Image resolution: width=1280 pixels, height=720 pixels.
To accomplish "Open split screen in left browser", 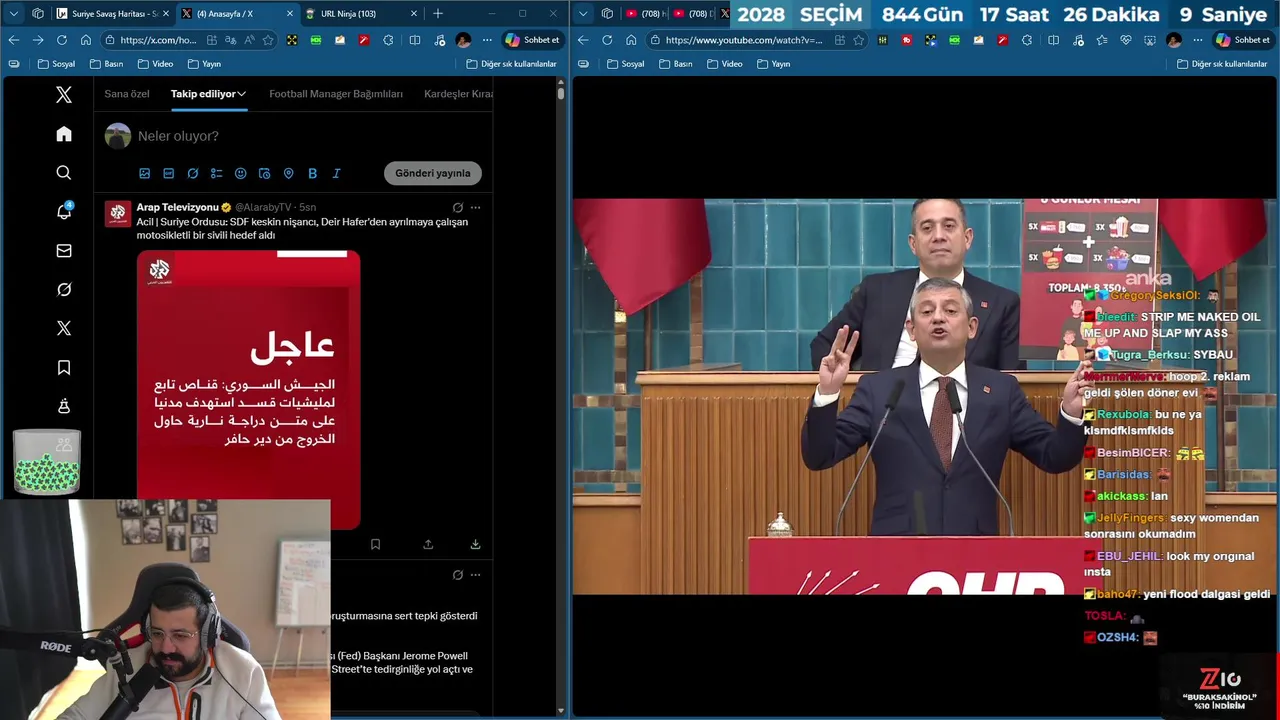I will [415, 40].
